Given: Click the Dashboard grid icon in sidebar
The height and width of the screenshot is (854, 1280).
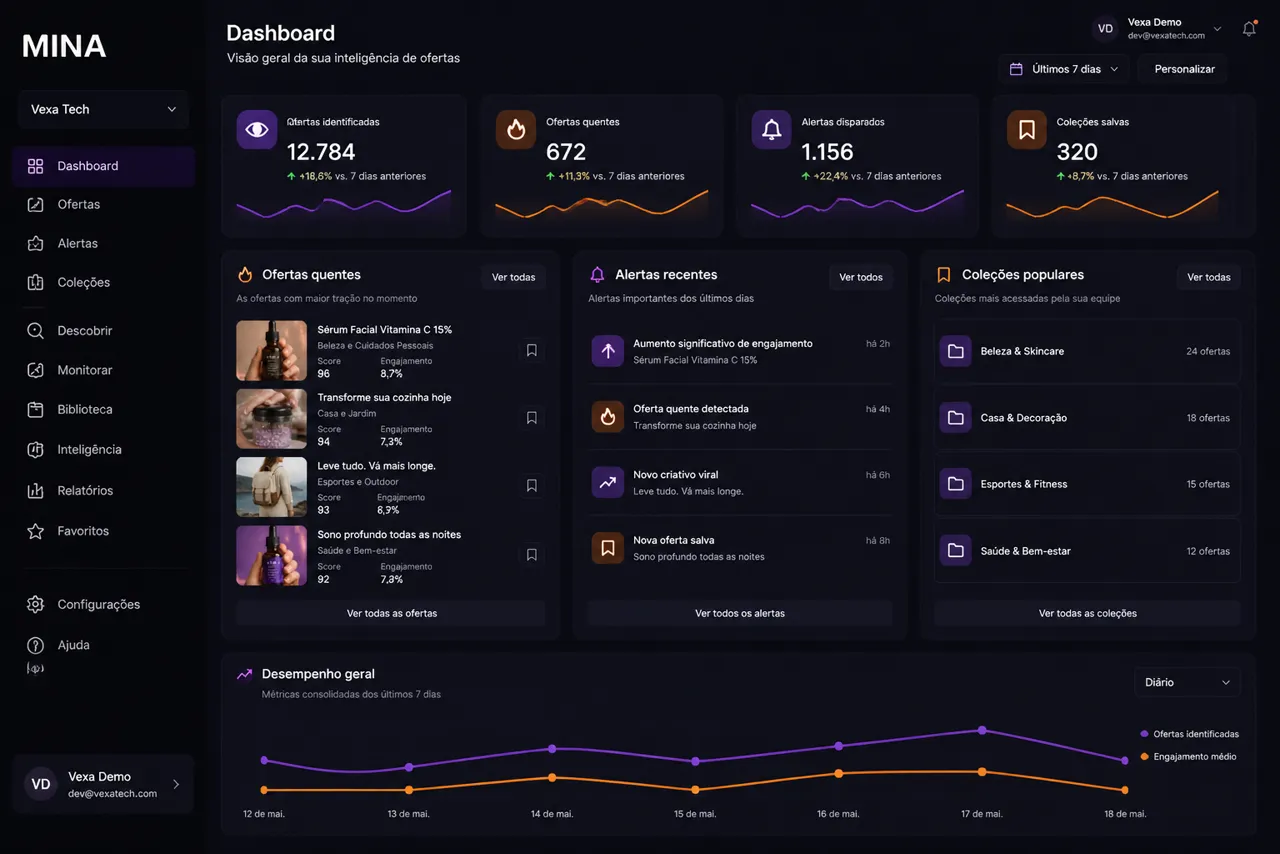Looking at the screenshot, I should [x=35, y=166].
